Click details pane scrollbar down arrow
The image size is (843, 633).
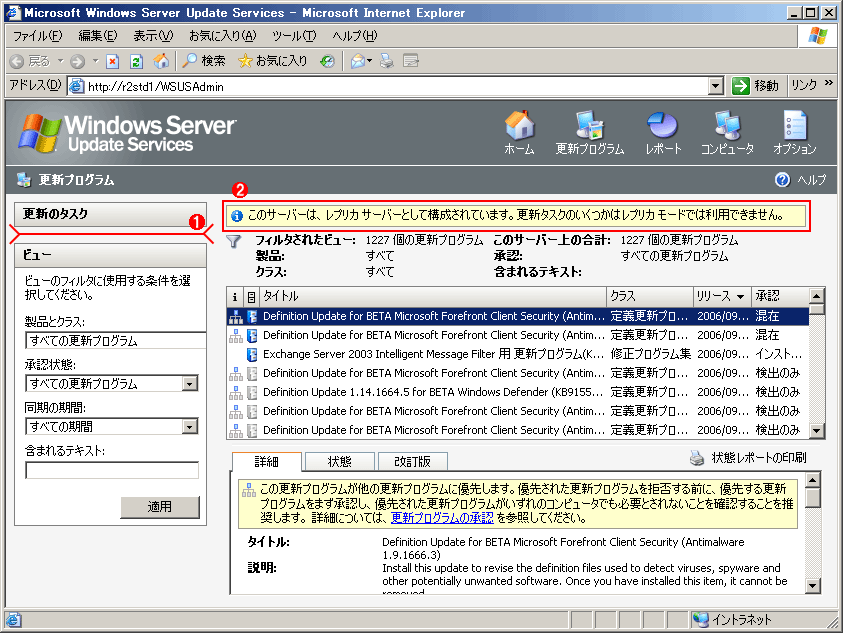tap(813, 586)
